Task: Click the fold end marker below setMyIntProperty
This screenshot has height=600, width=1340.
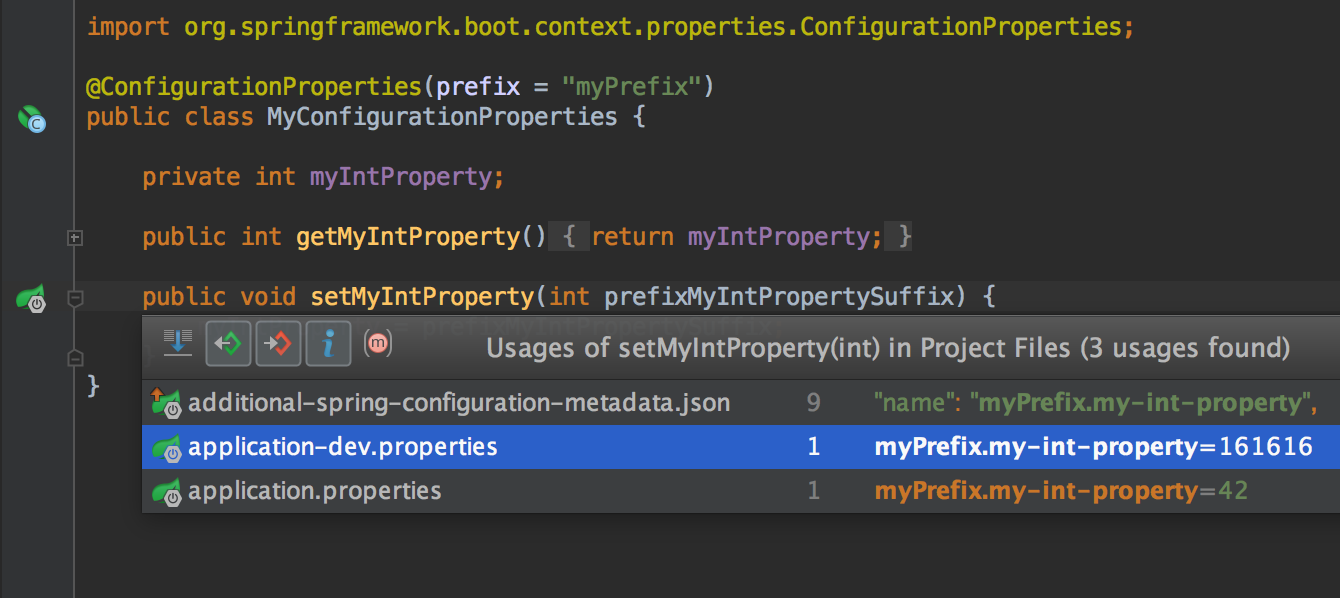Action: pyautogui.click(x=74, y=357)
